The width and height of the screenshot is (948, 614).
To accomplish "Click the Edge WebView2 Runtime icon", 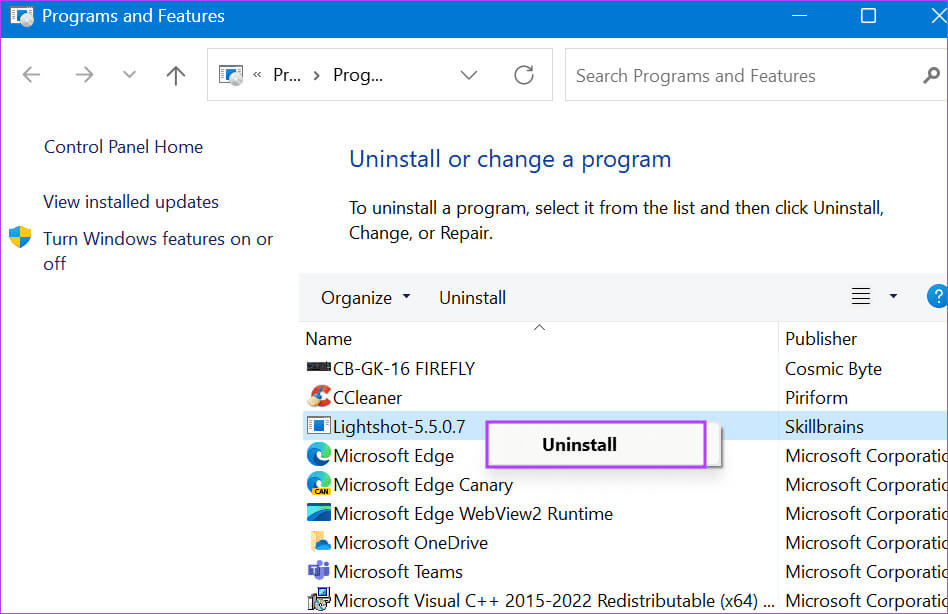I will (319, 512).
